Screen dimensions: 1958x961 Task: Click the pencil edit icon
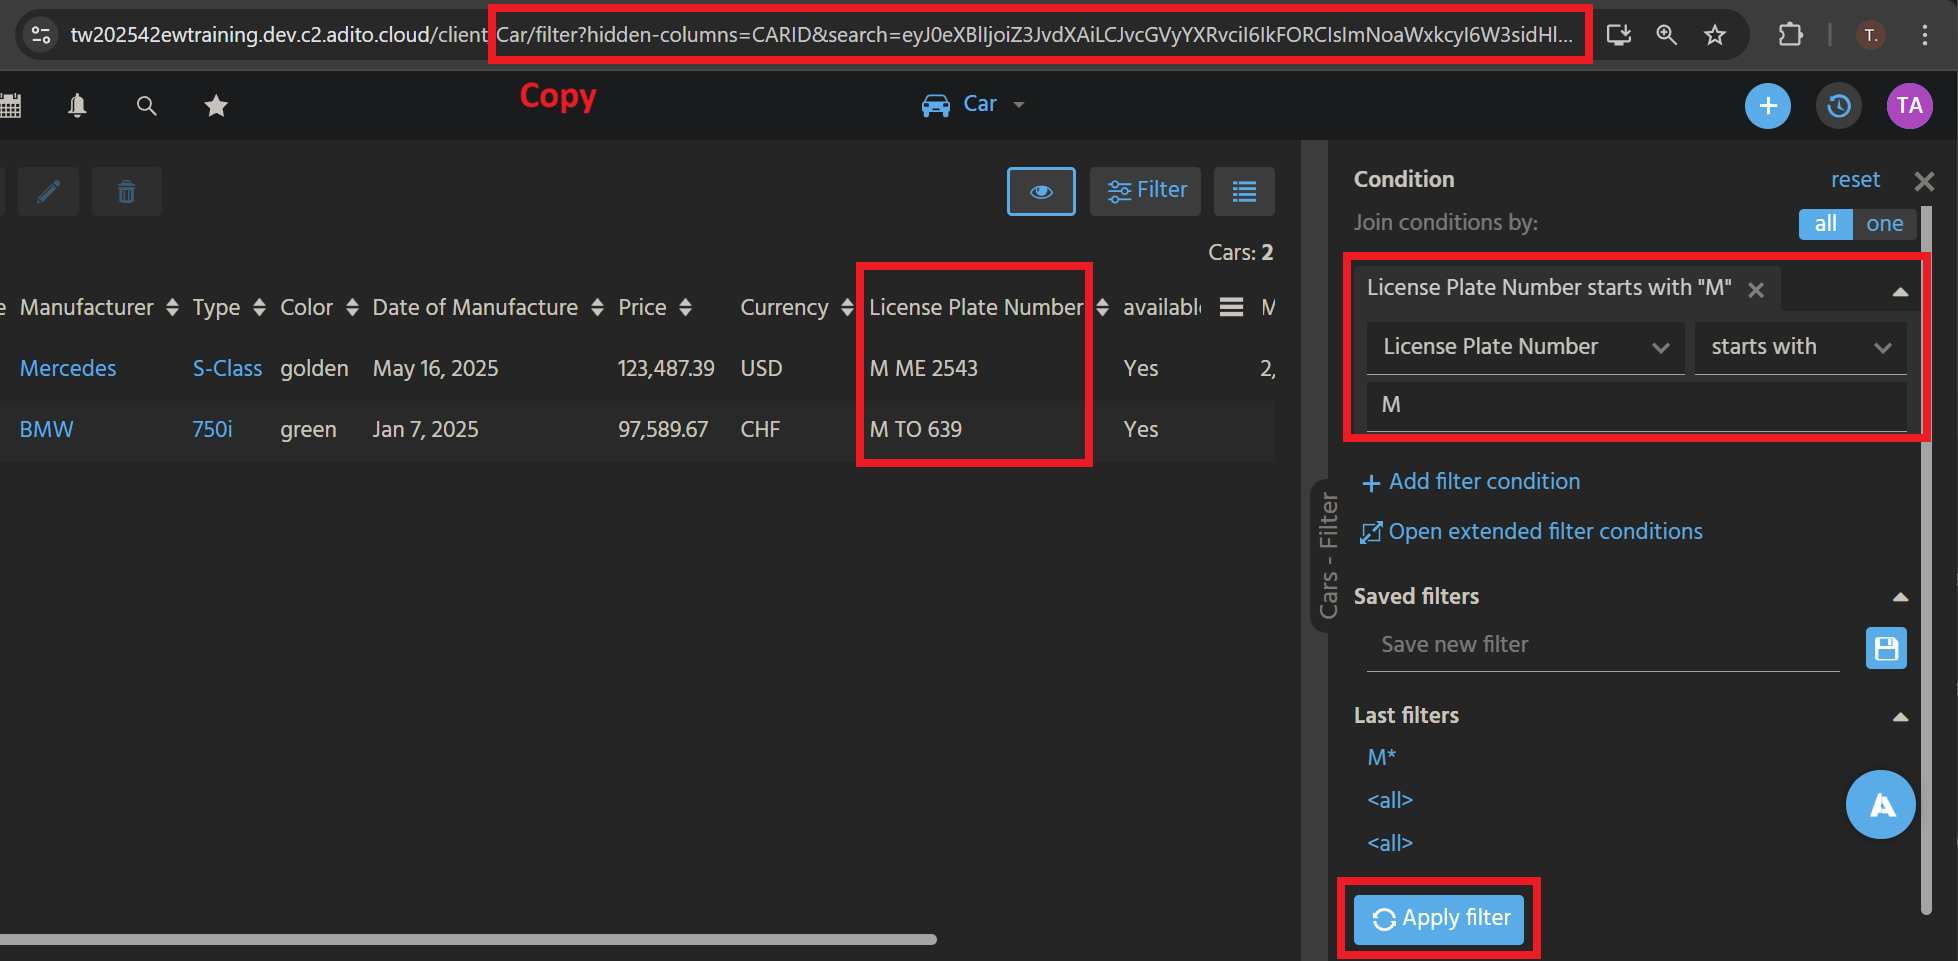tap(48, 192)
